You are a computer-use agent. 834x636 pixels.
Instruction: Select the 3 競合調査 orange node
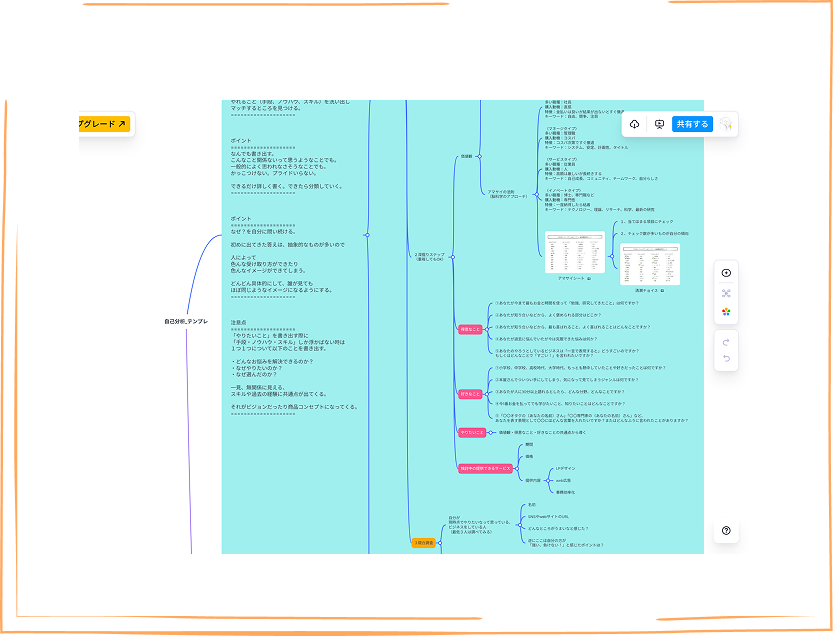pyautogui.click(x=423, y=542)
